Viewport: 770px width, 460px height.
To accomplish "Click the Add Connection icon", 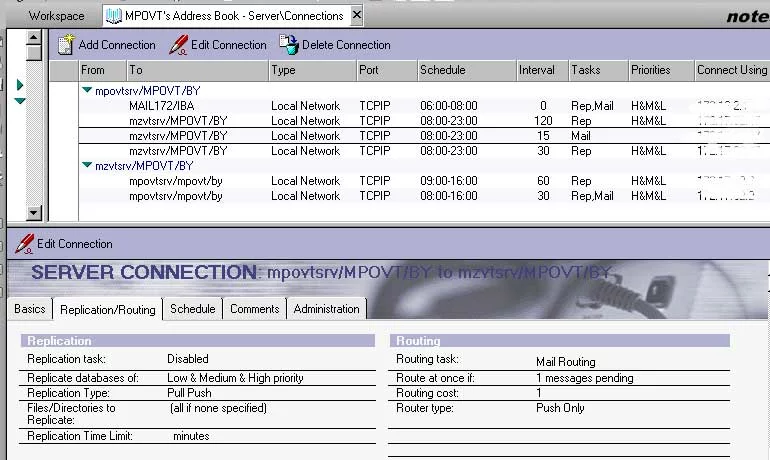I will 66,44.
